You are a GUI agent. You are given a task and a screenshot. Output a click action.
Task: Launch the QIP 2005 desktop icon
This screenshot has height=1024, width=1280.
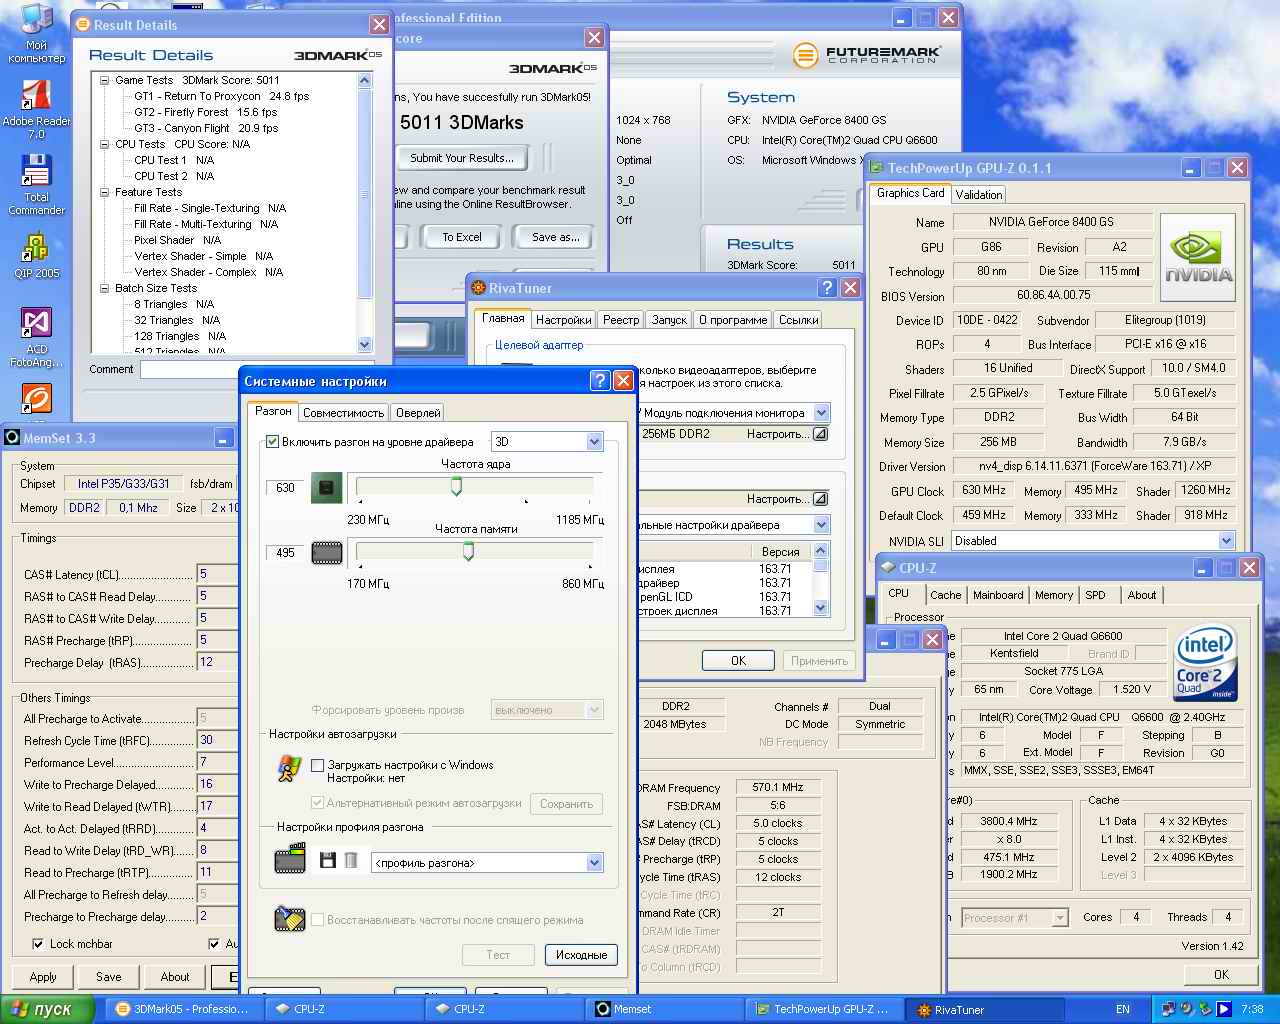pos(36,255)
